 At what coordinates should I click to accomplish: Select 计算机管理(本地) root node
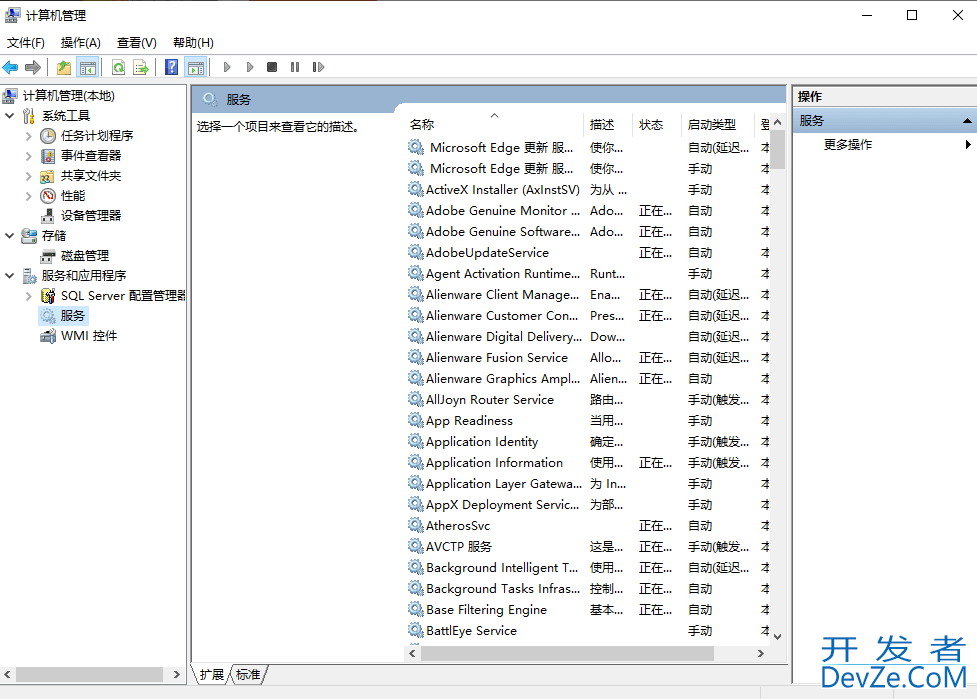[x=69, y=95]
